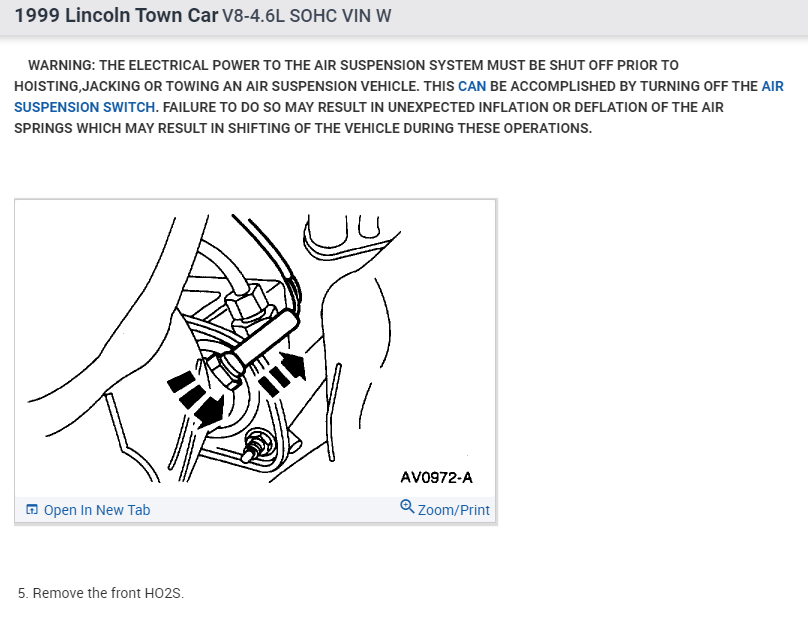Follow the blue CAN hyperlink
Image resolution: width=808 pixels, height=624 pixels.
click(x=472, y=86)
